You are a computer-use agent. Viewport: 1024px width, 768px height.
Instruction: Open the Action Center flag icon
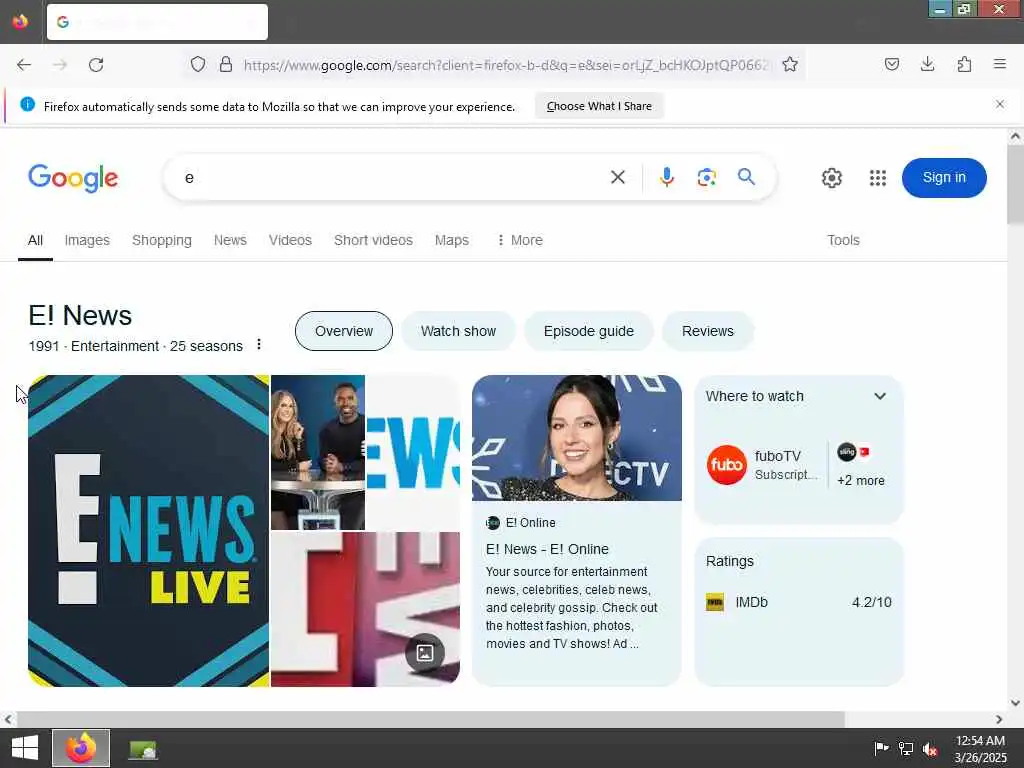[x=881, y=748]
